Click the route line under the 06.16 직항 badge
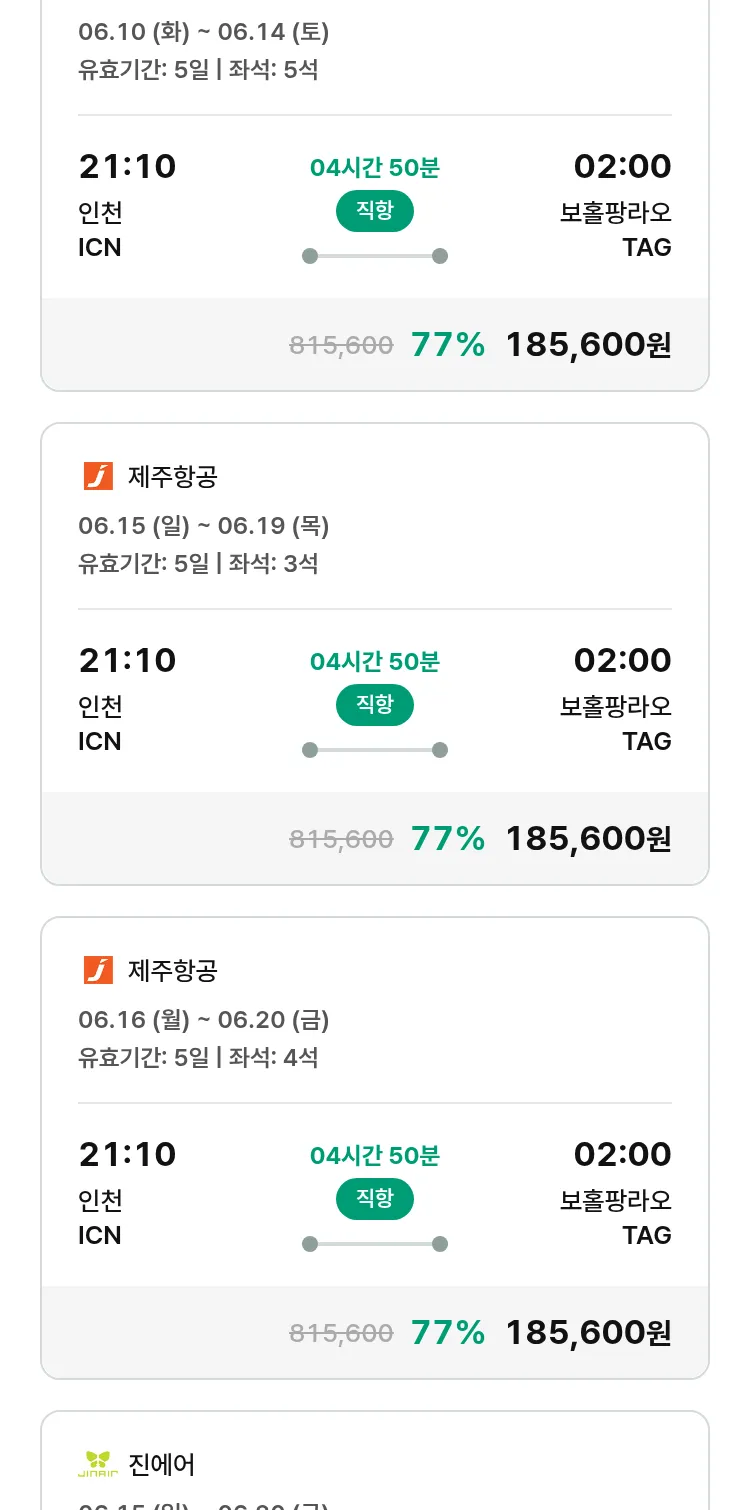This screenshot has height=1510, width=750. (375, 1244)
